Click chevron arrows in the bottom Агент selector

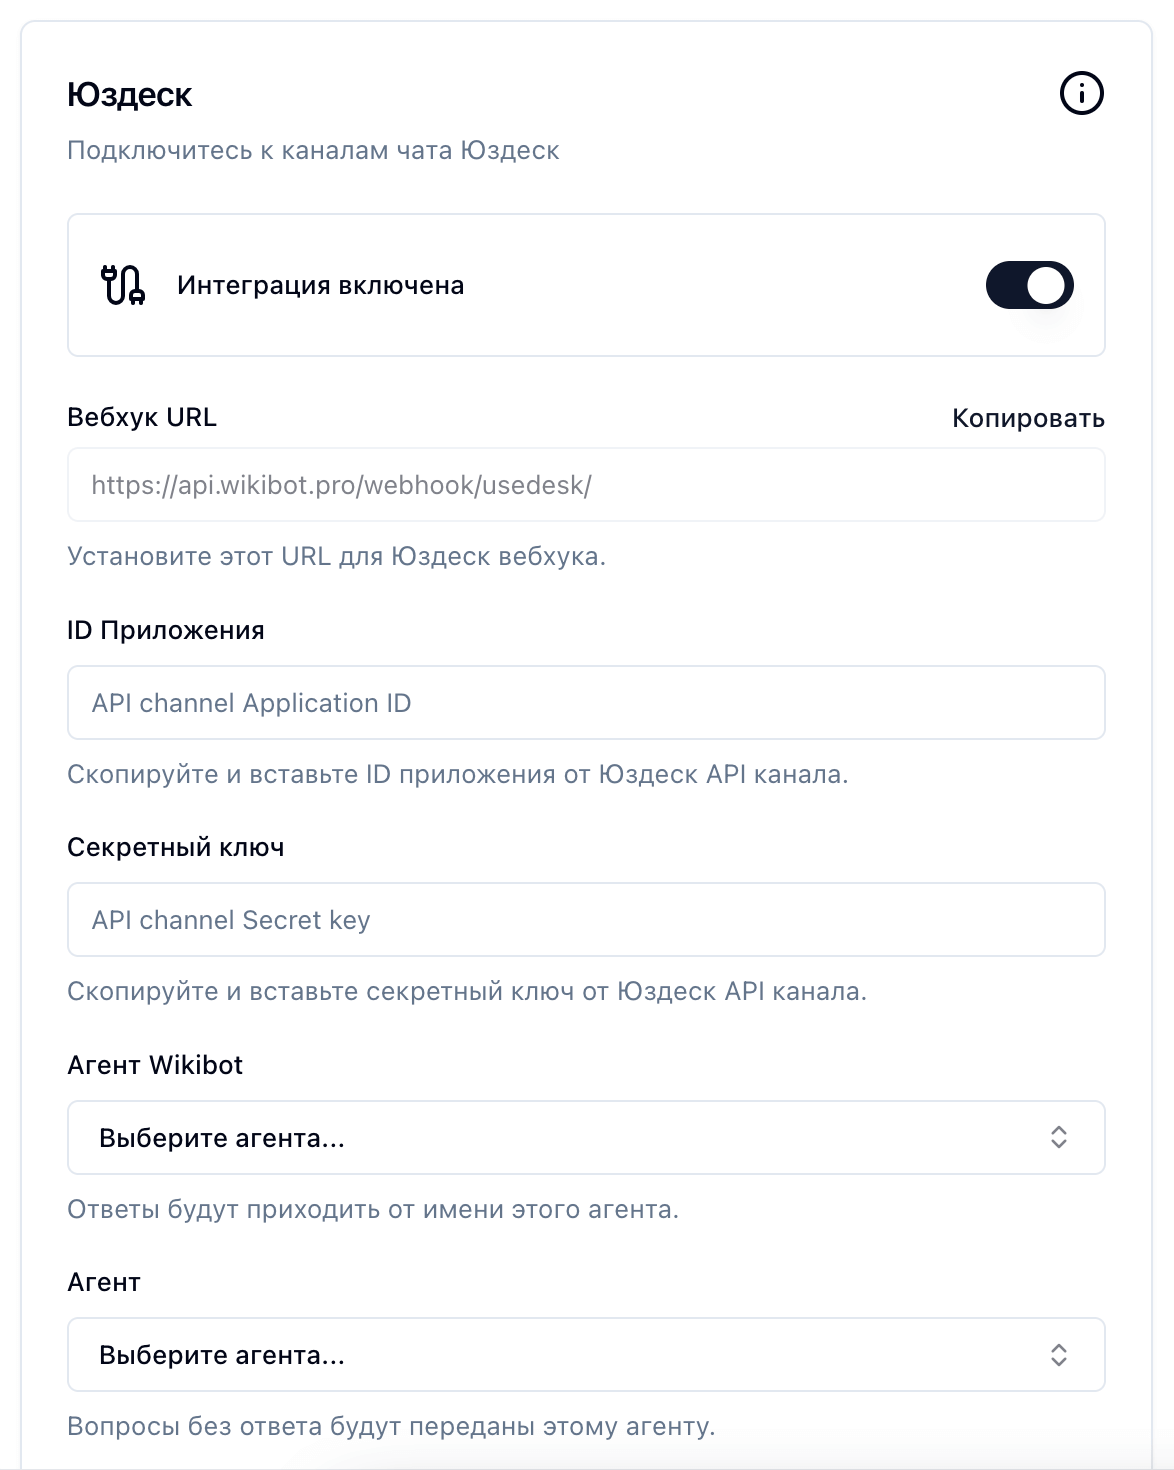1059,1355
